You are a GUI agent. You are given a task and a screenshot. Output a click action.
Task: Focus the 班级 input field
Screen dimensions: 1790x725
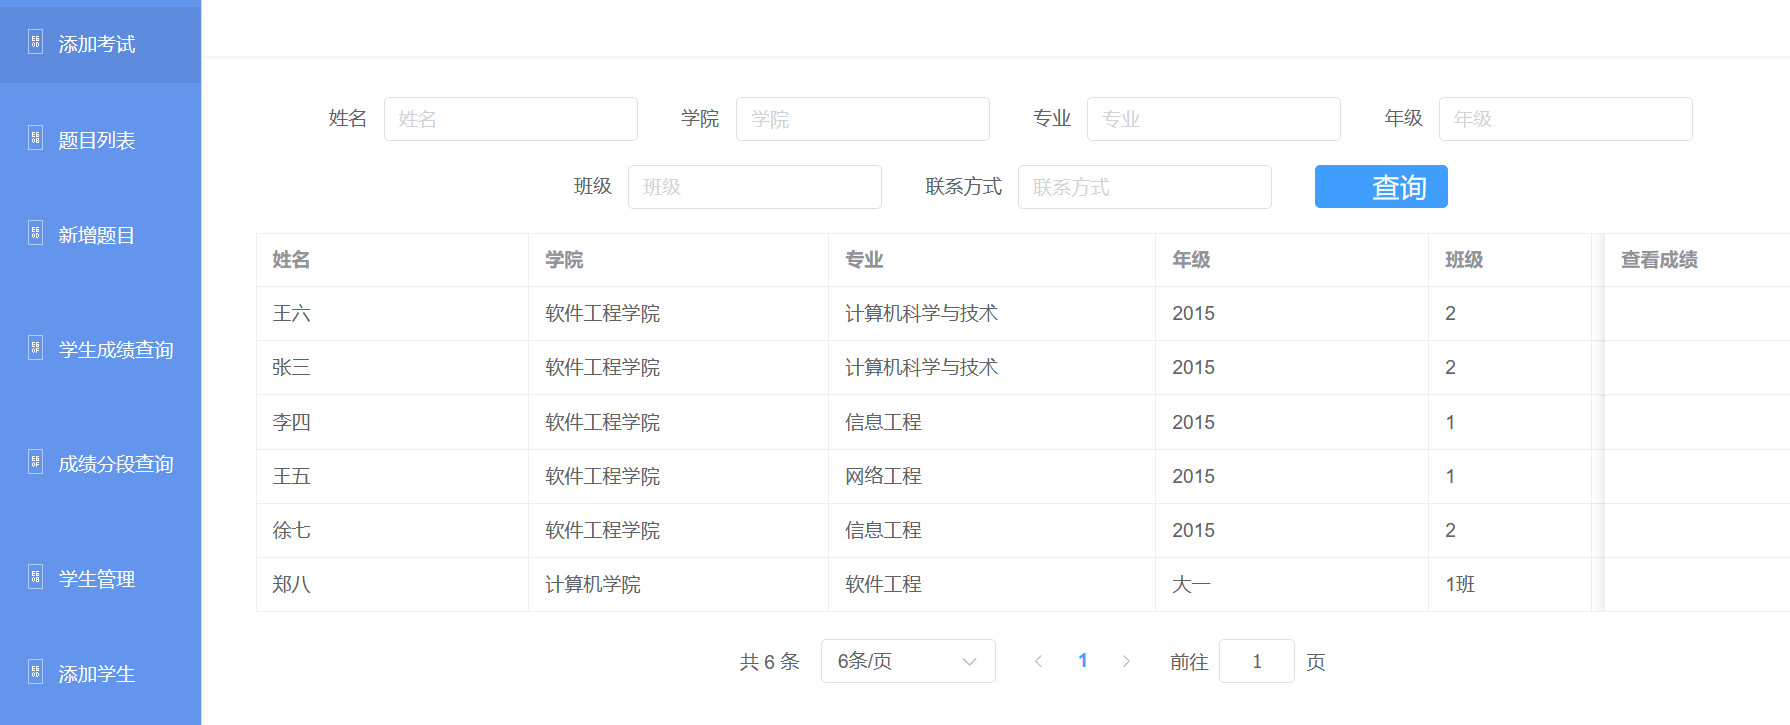point(755,187)
